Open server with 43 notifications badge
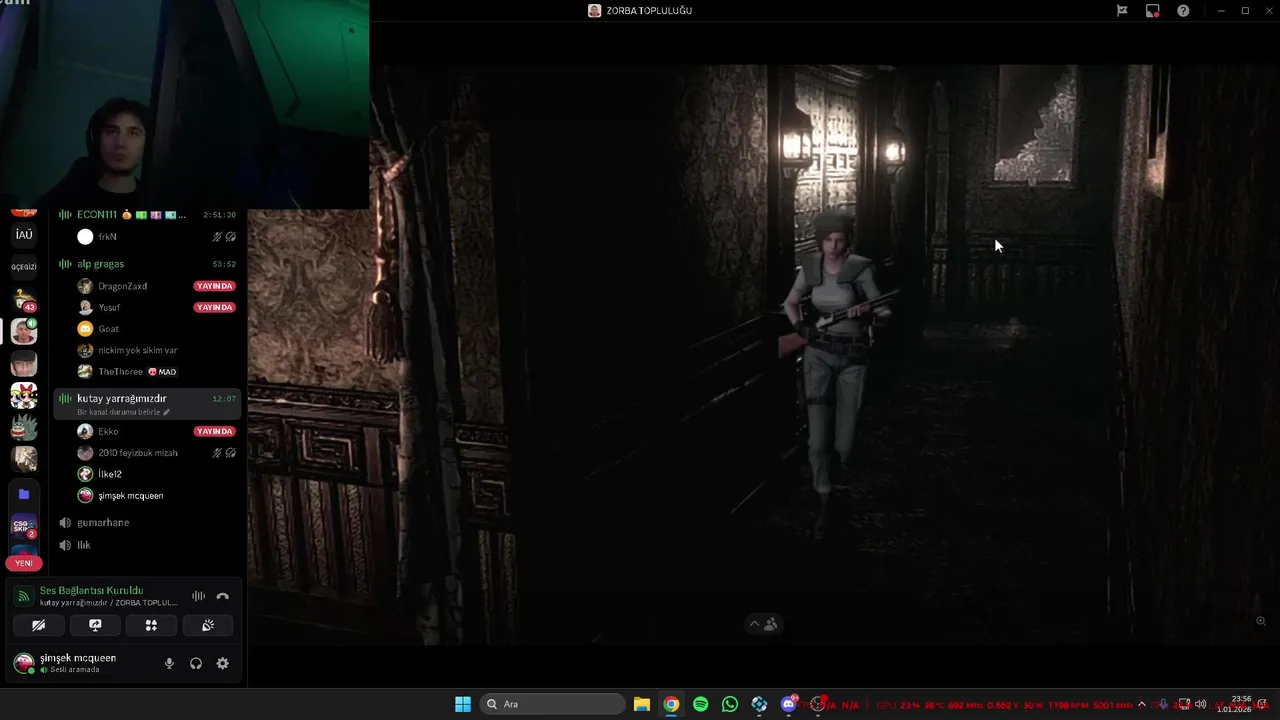 tap(24, 299)
